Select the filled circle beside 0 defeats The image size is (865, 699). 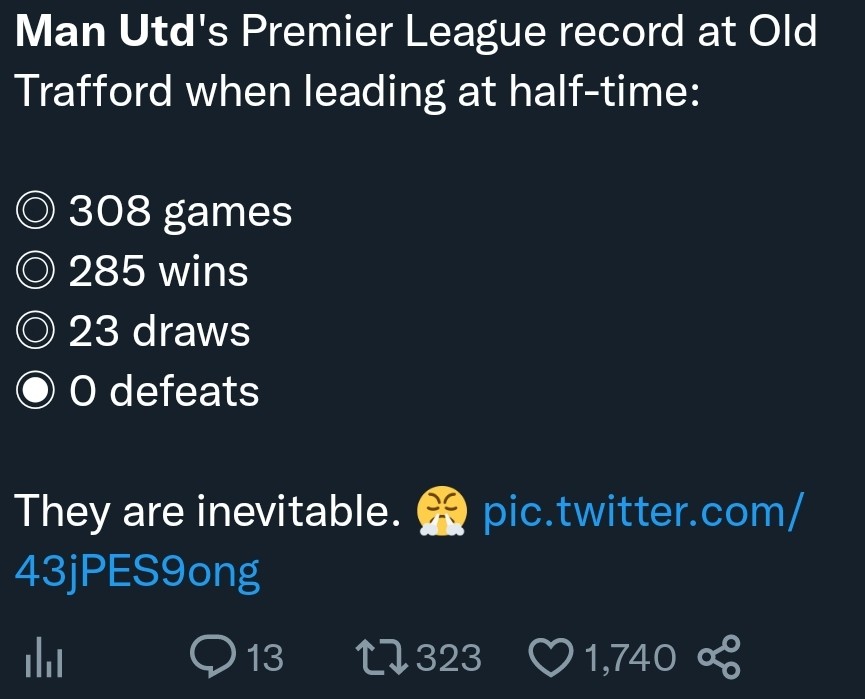(37, 392)
